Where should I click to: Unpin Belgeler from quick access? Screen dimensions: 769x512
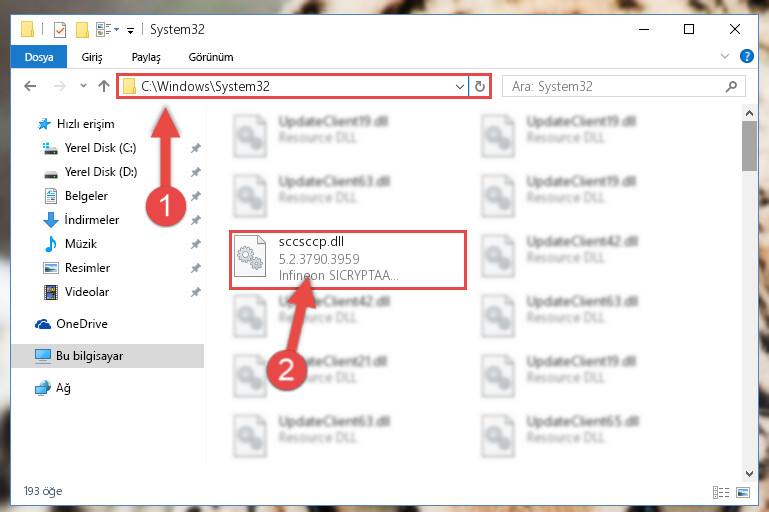click(x=196, y=196)
